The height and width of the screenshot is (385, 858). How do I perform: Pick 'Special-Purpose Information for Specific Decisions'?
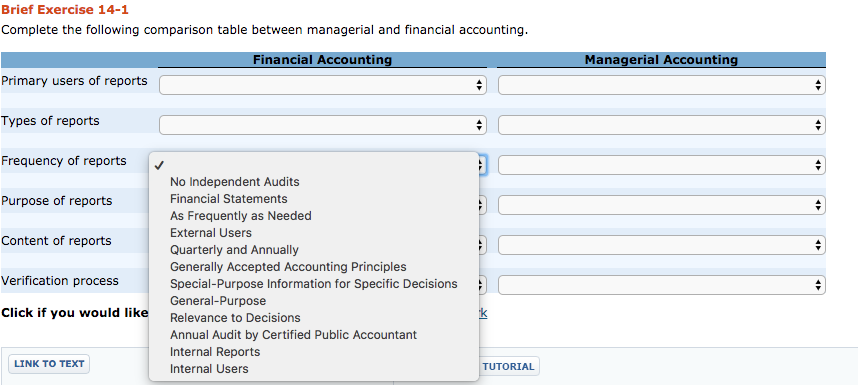(314, 284)
